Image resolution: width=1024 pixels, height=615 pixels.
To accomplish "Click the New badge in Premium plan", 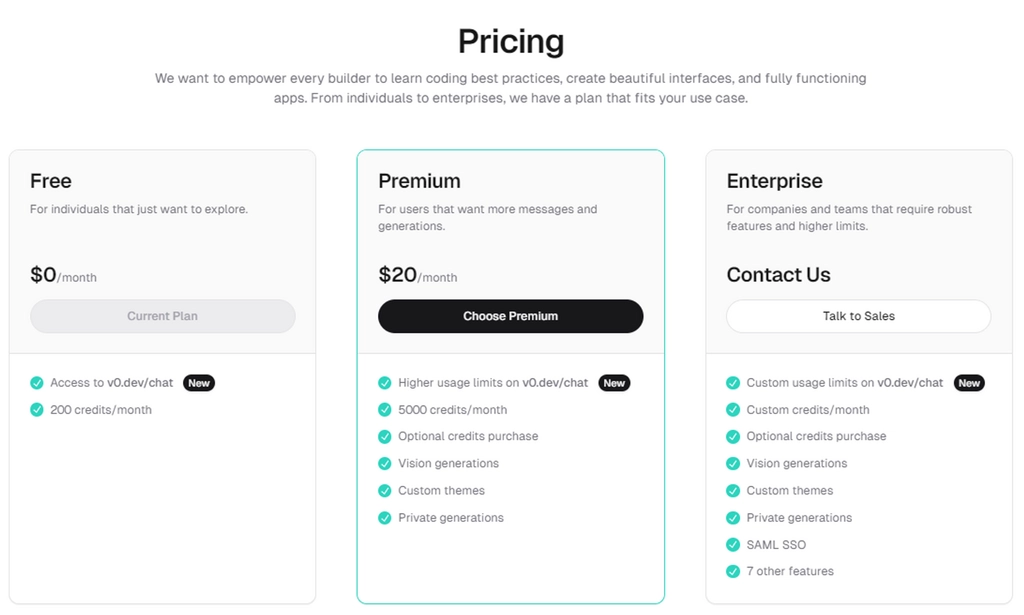I will pyautogui.click(x=614, y=383).
